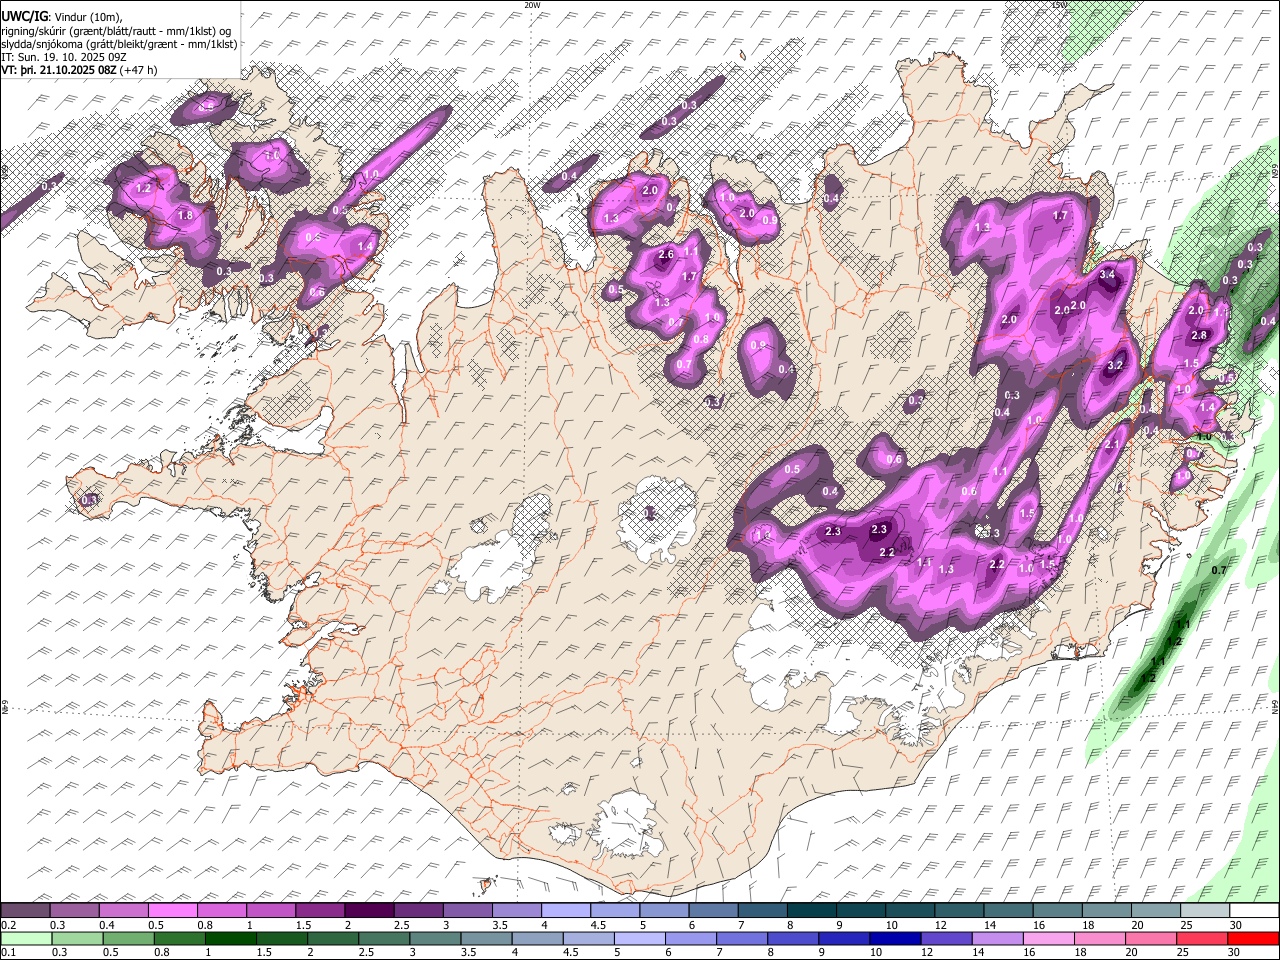This screenshot has width=1280, height=960.
Task: Select the dark green 1–1.5 swatch in bottom legend row
Action: point(229,939)
